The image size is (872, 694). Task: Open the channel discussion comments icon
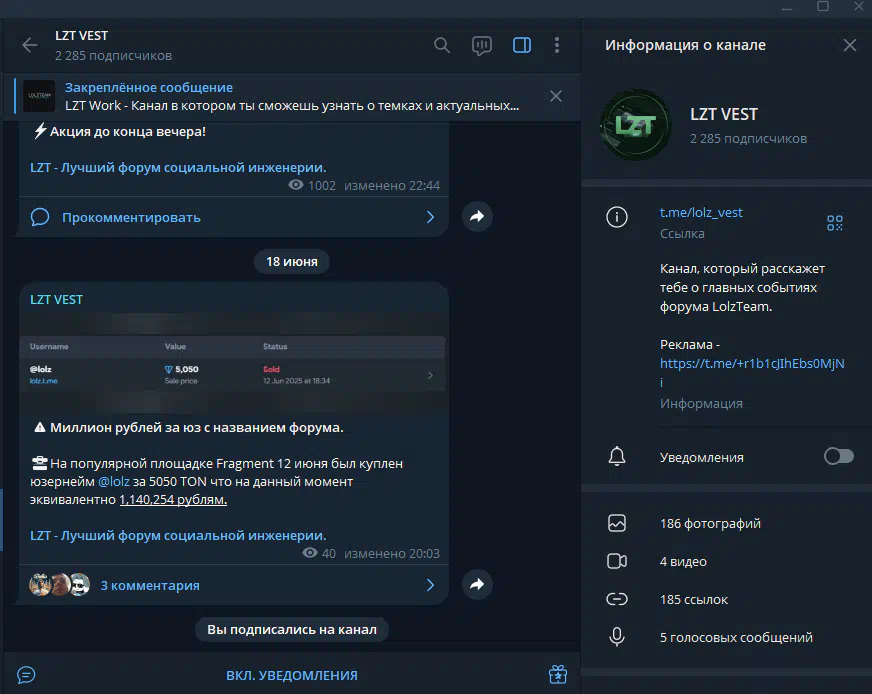coord(482,46)
